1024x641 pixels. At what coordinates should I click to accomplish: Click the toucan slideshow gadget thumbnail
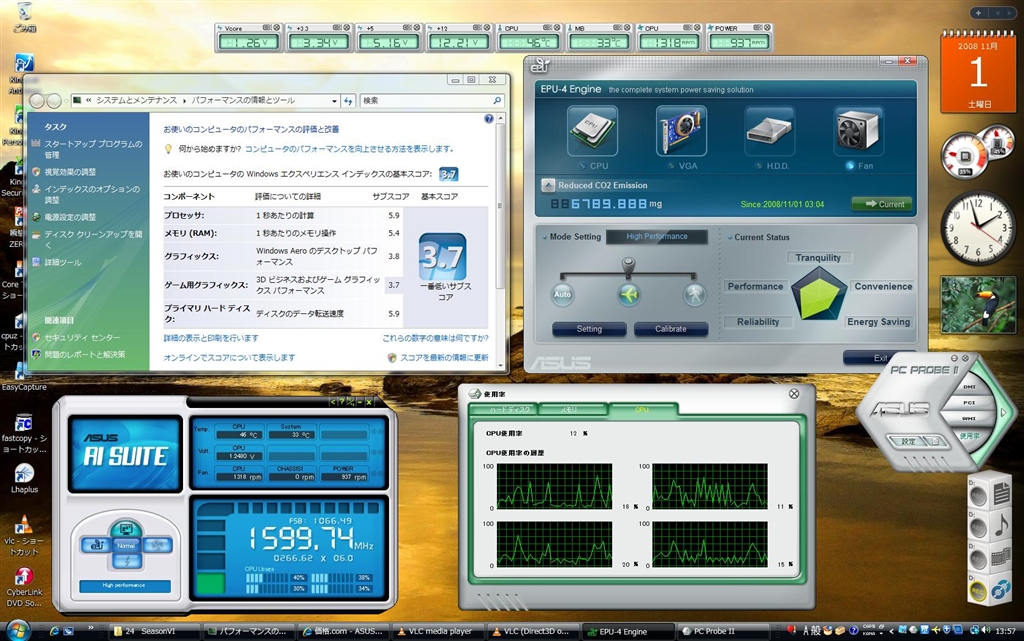click(978, 304)
